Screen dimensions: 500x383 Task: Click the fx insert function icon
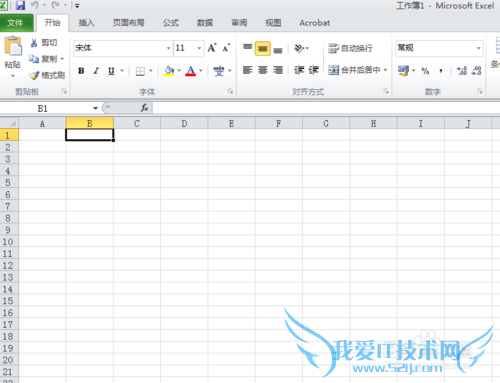point(144,108)
